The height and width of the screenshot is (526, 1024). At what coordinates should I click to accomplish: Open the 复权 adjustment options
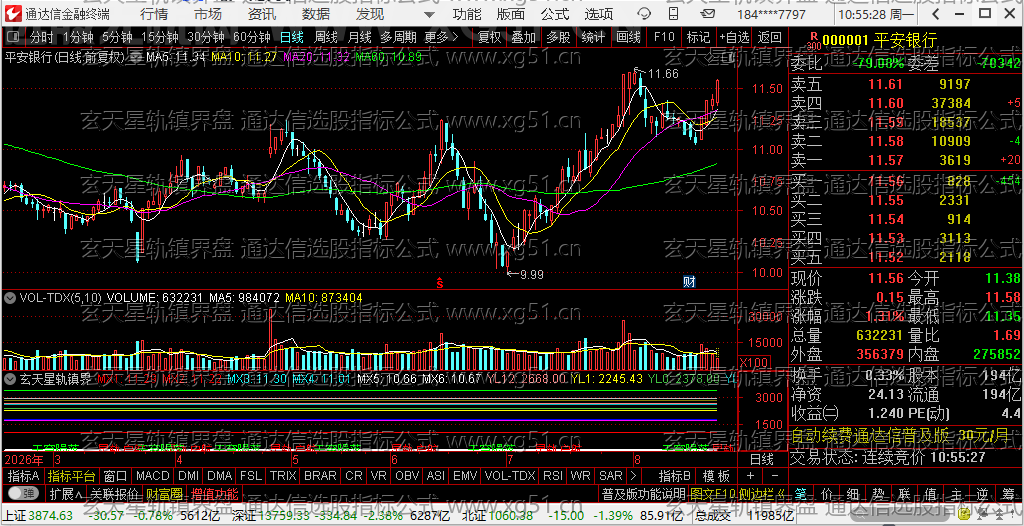pos(489,37)
